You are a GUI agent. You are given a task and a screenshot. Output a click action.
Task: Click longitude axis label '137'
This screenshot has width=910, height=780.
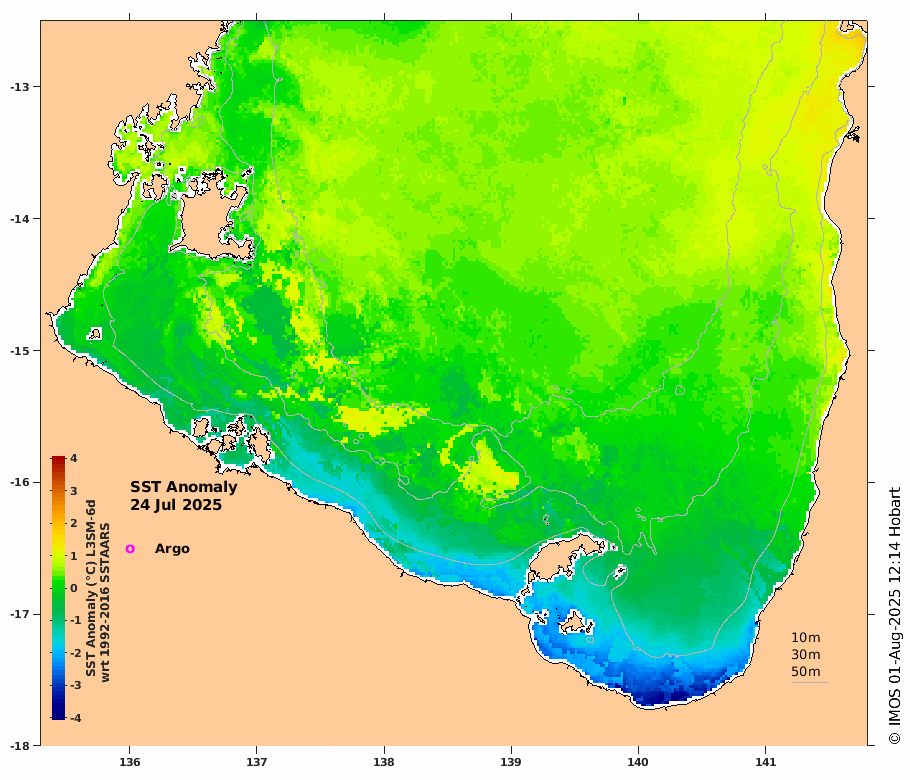click(257, 762)
